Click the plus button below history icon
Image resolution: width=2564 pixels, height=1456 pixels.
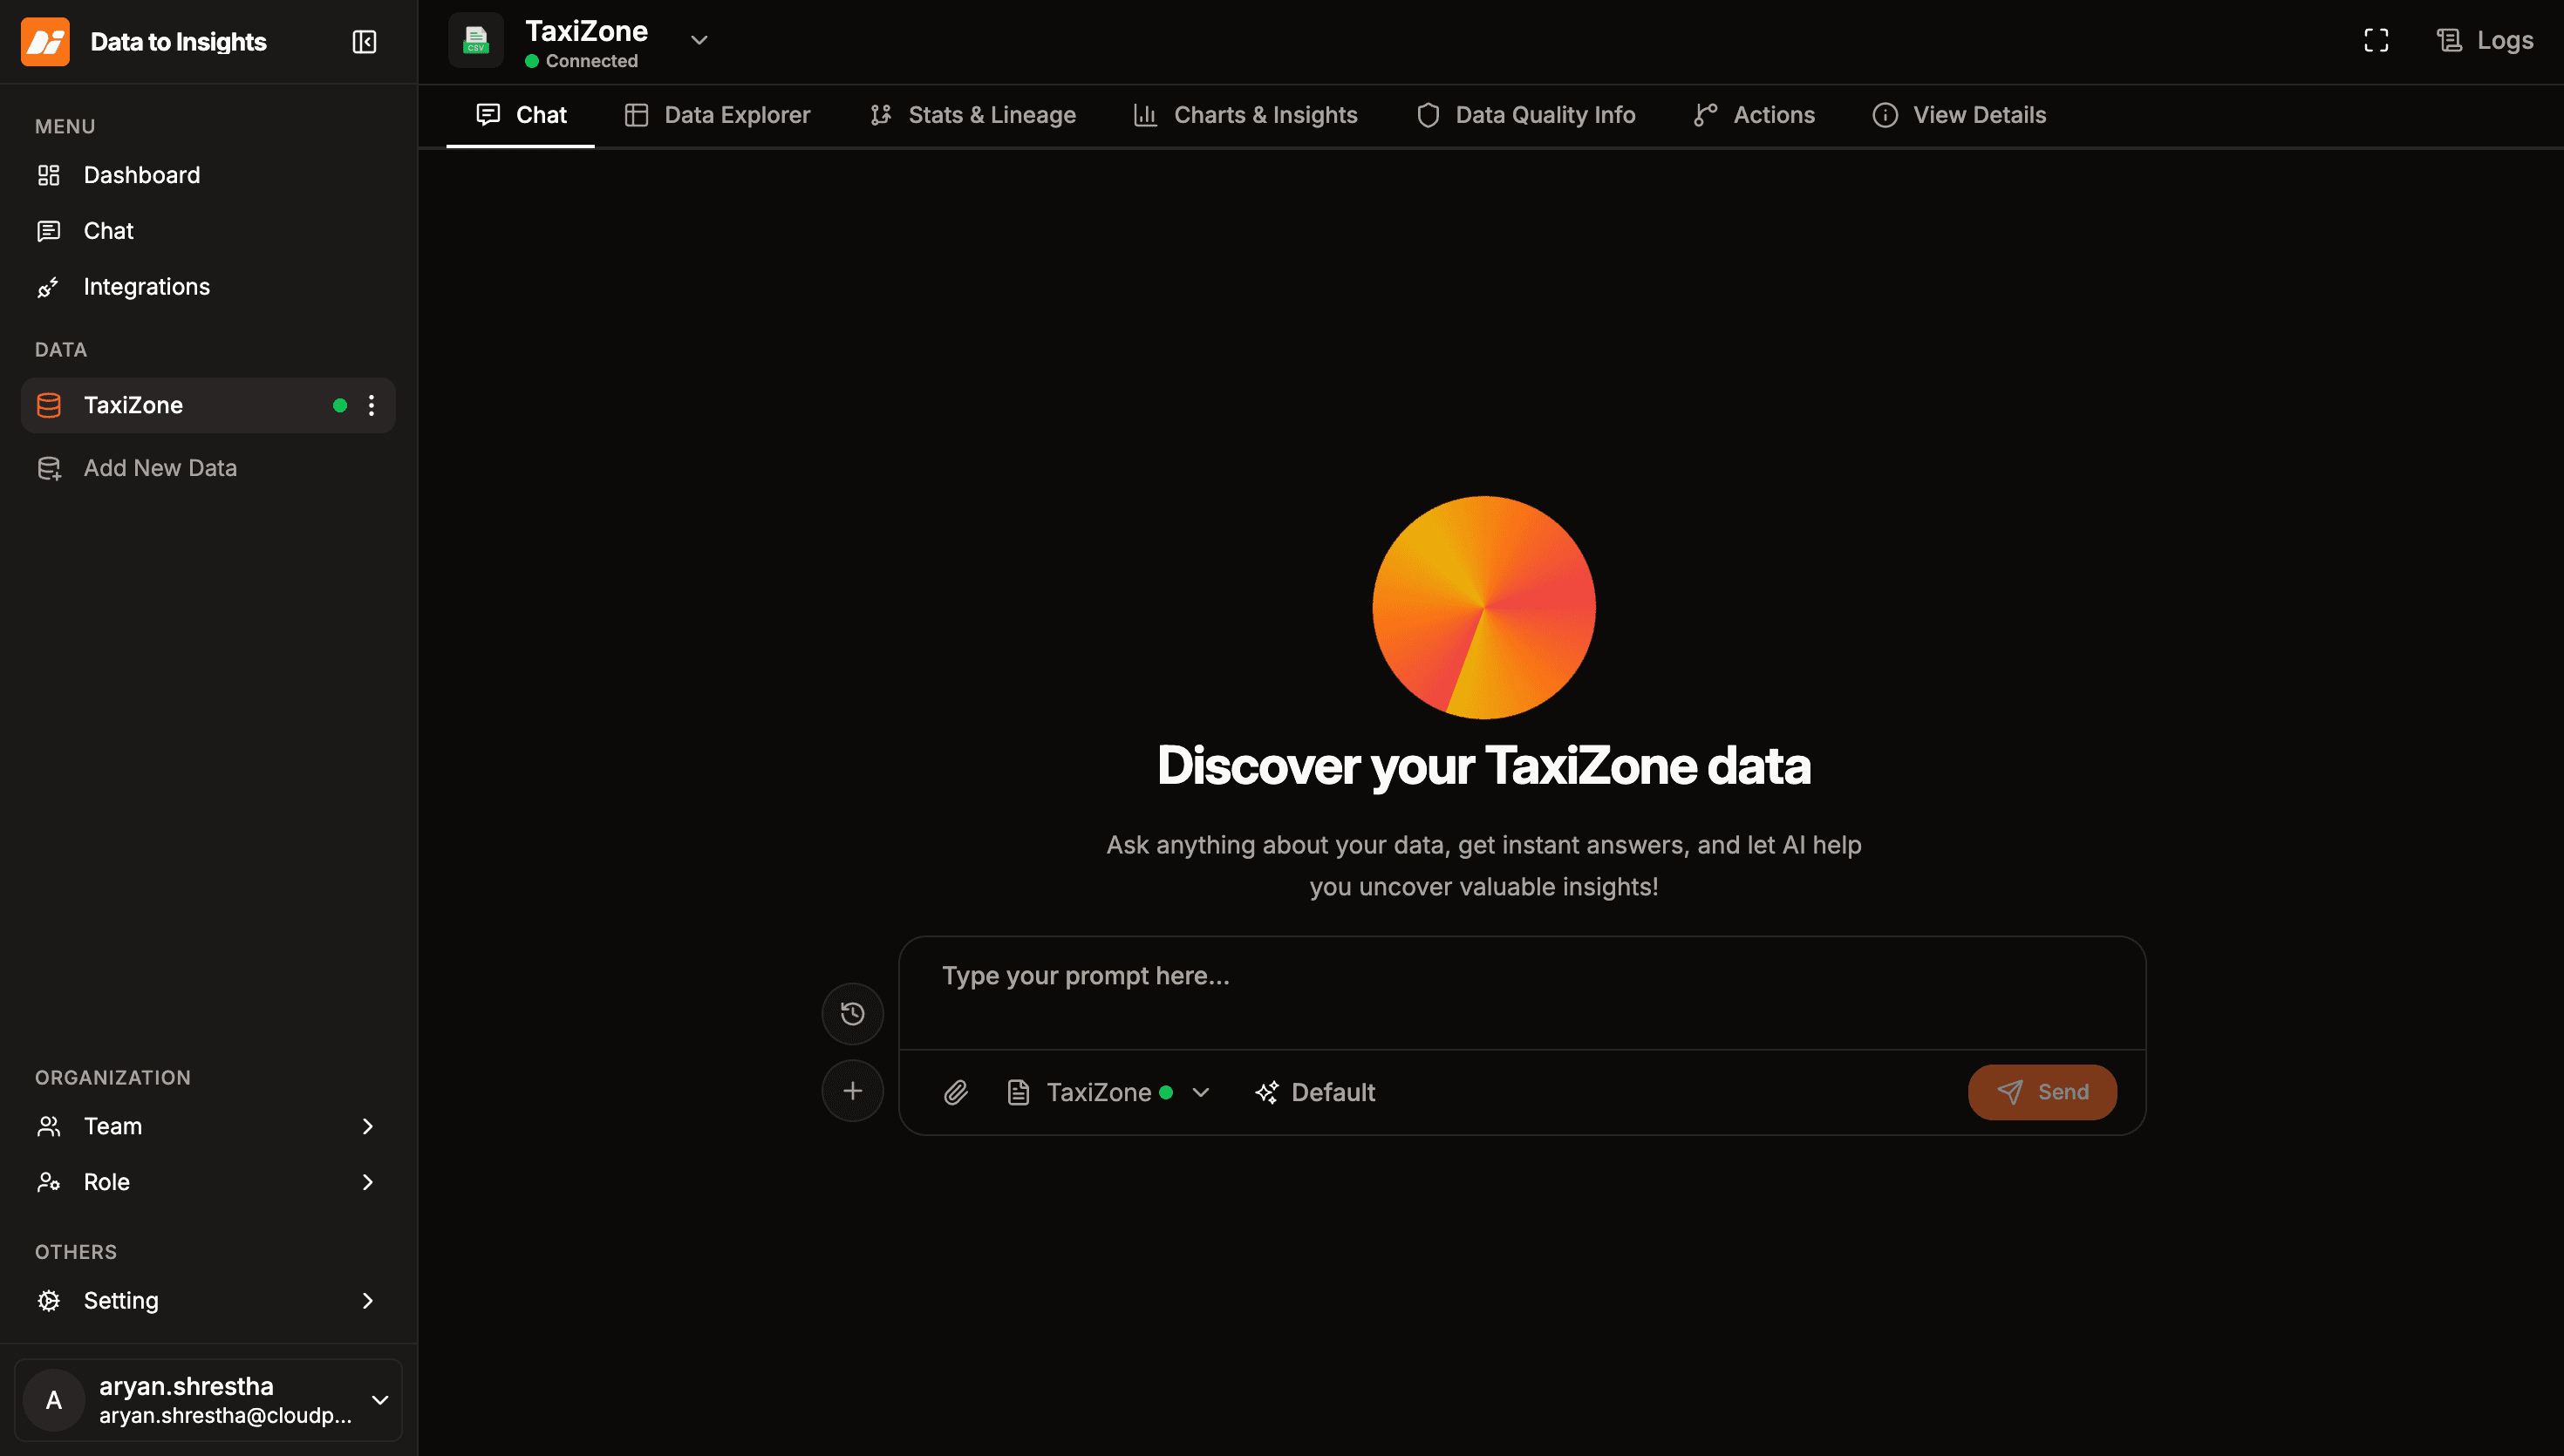point(852,1090)
